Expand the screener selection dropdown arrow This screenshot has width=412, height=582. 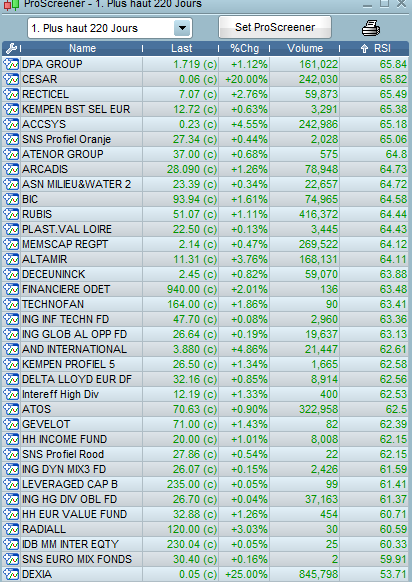point(182,28)
